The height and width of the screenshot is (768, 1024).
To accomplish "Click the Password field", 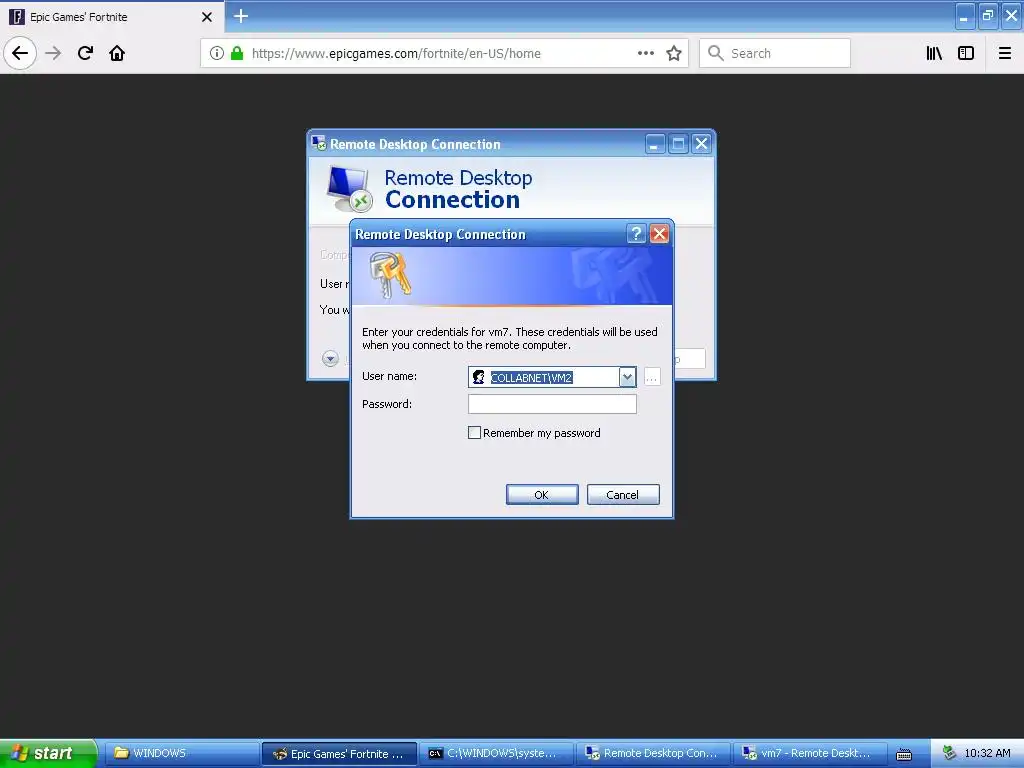I will 552,404.
